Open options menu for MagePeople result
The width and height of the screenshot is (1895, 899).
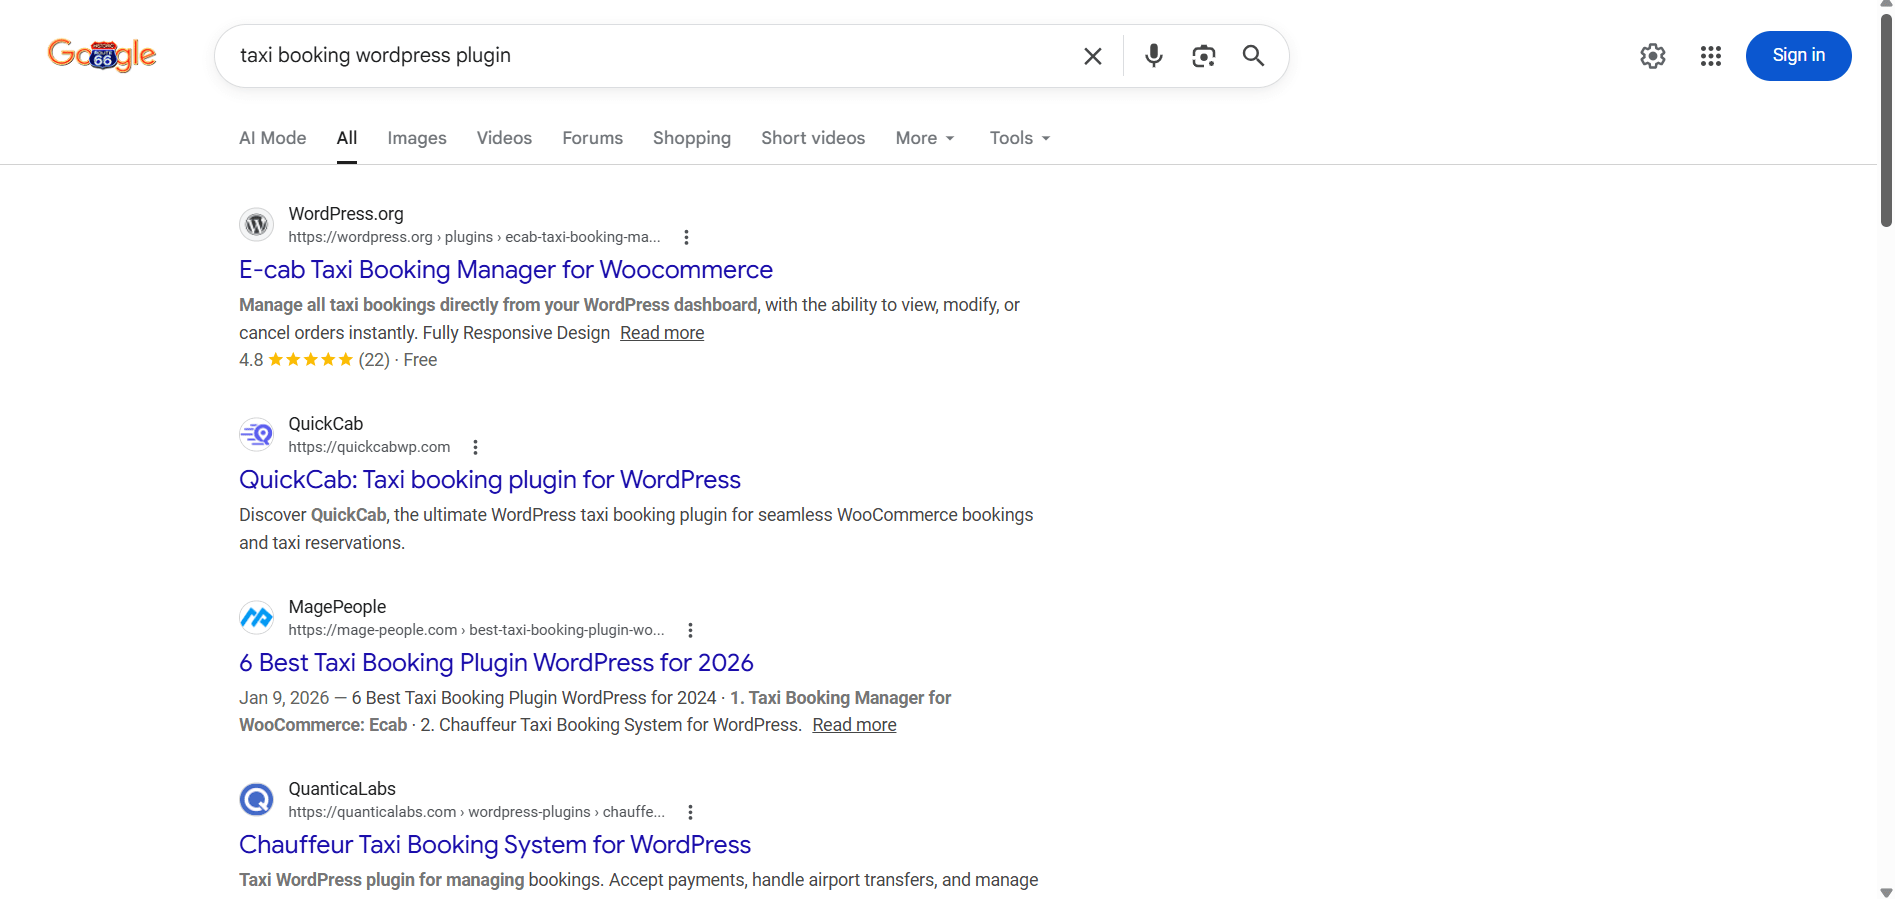click(x=690, y=630)
